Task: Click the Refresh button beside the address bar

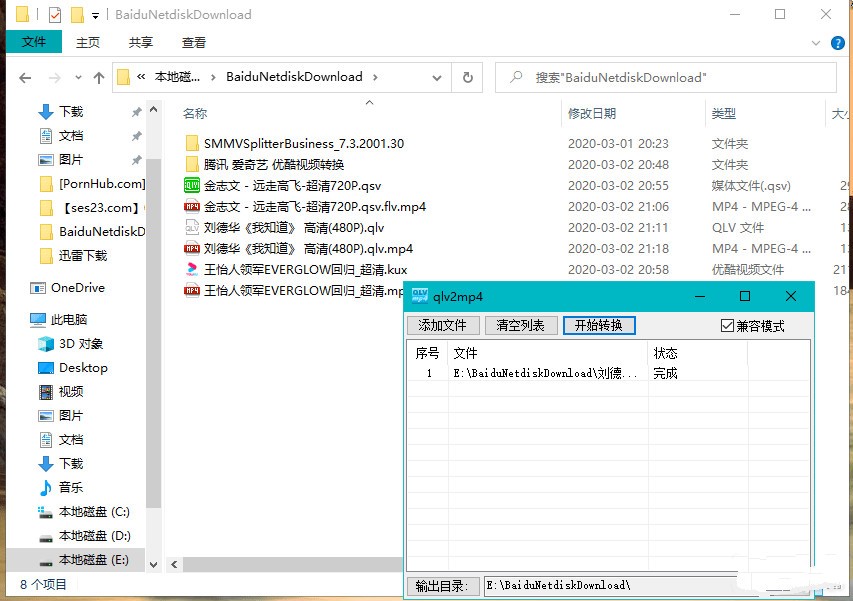Action: (x=467, y=78)
